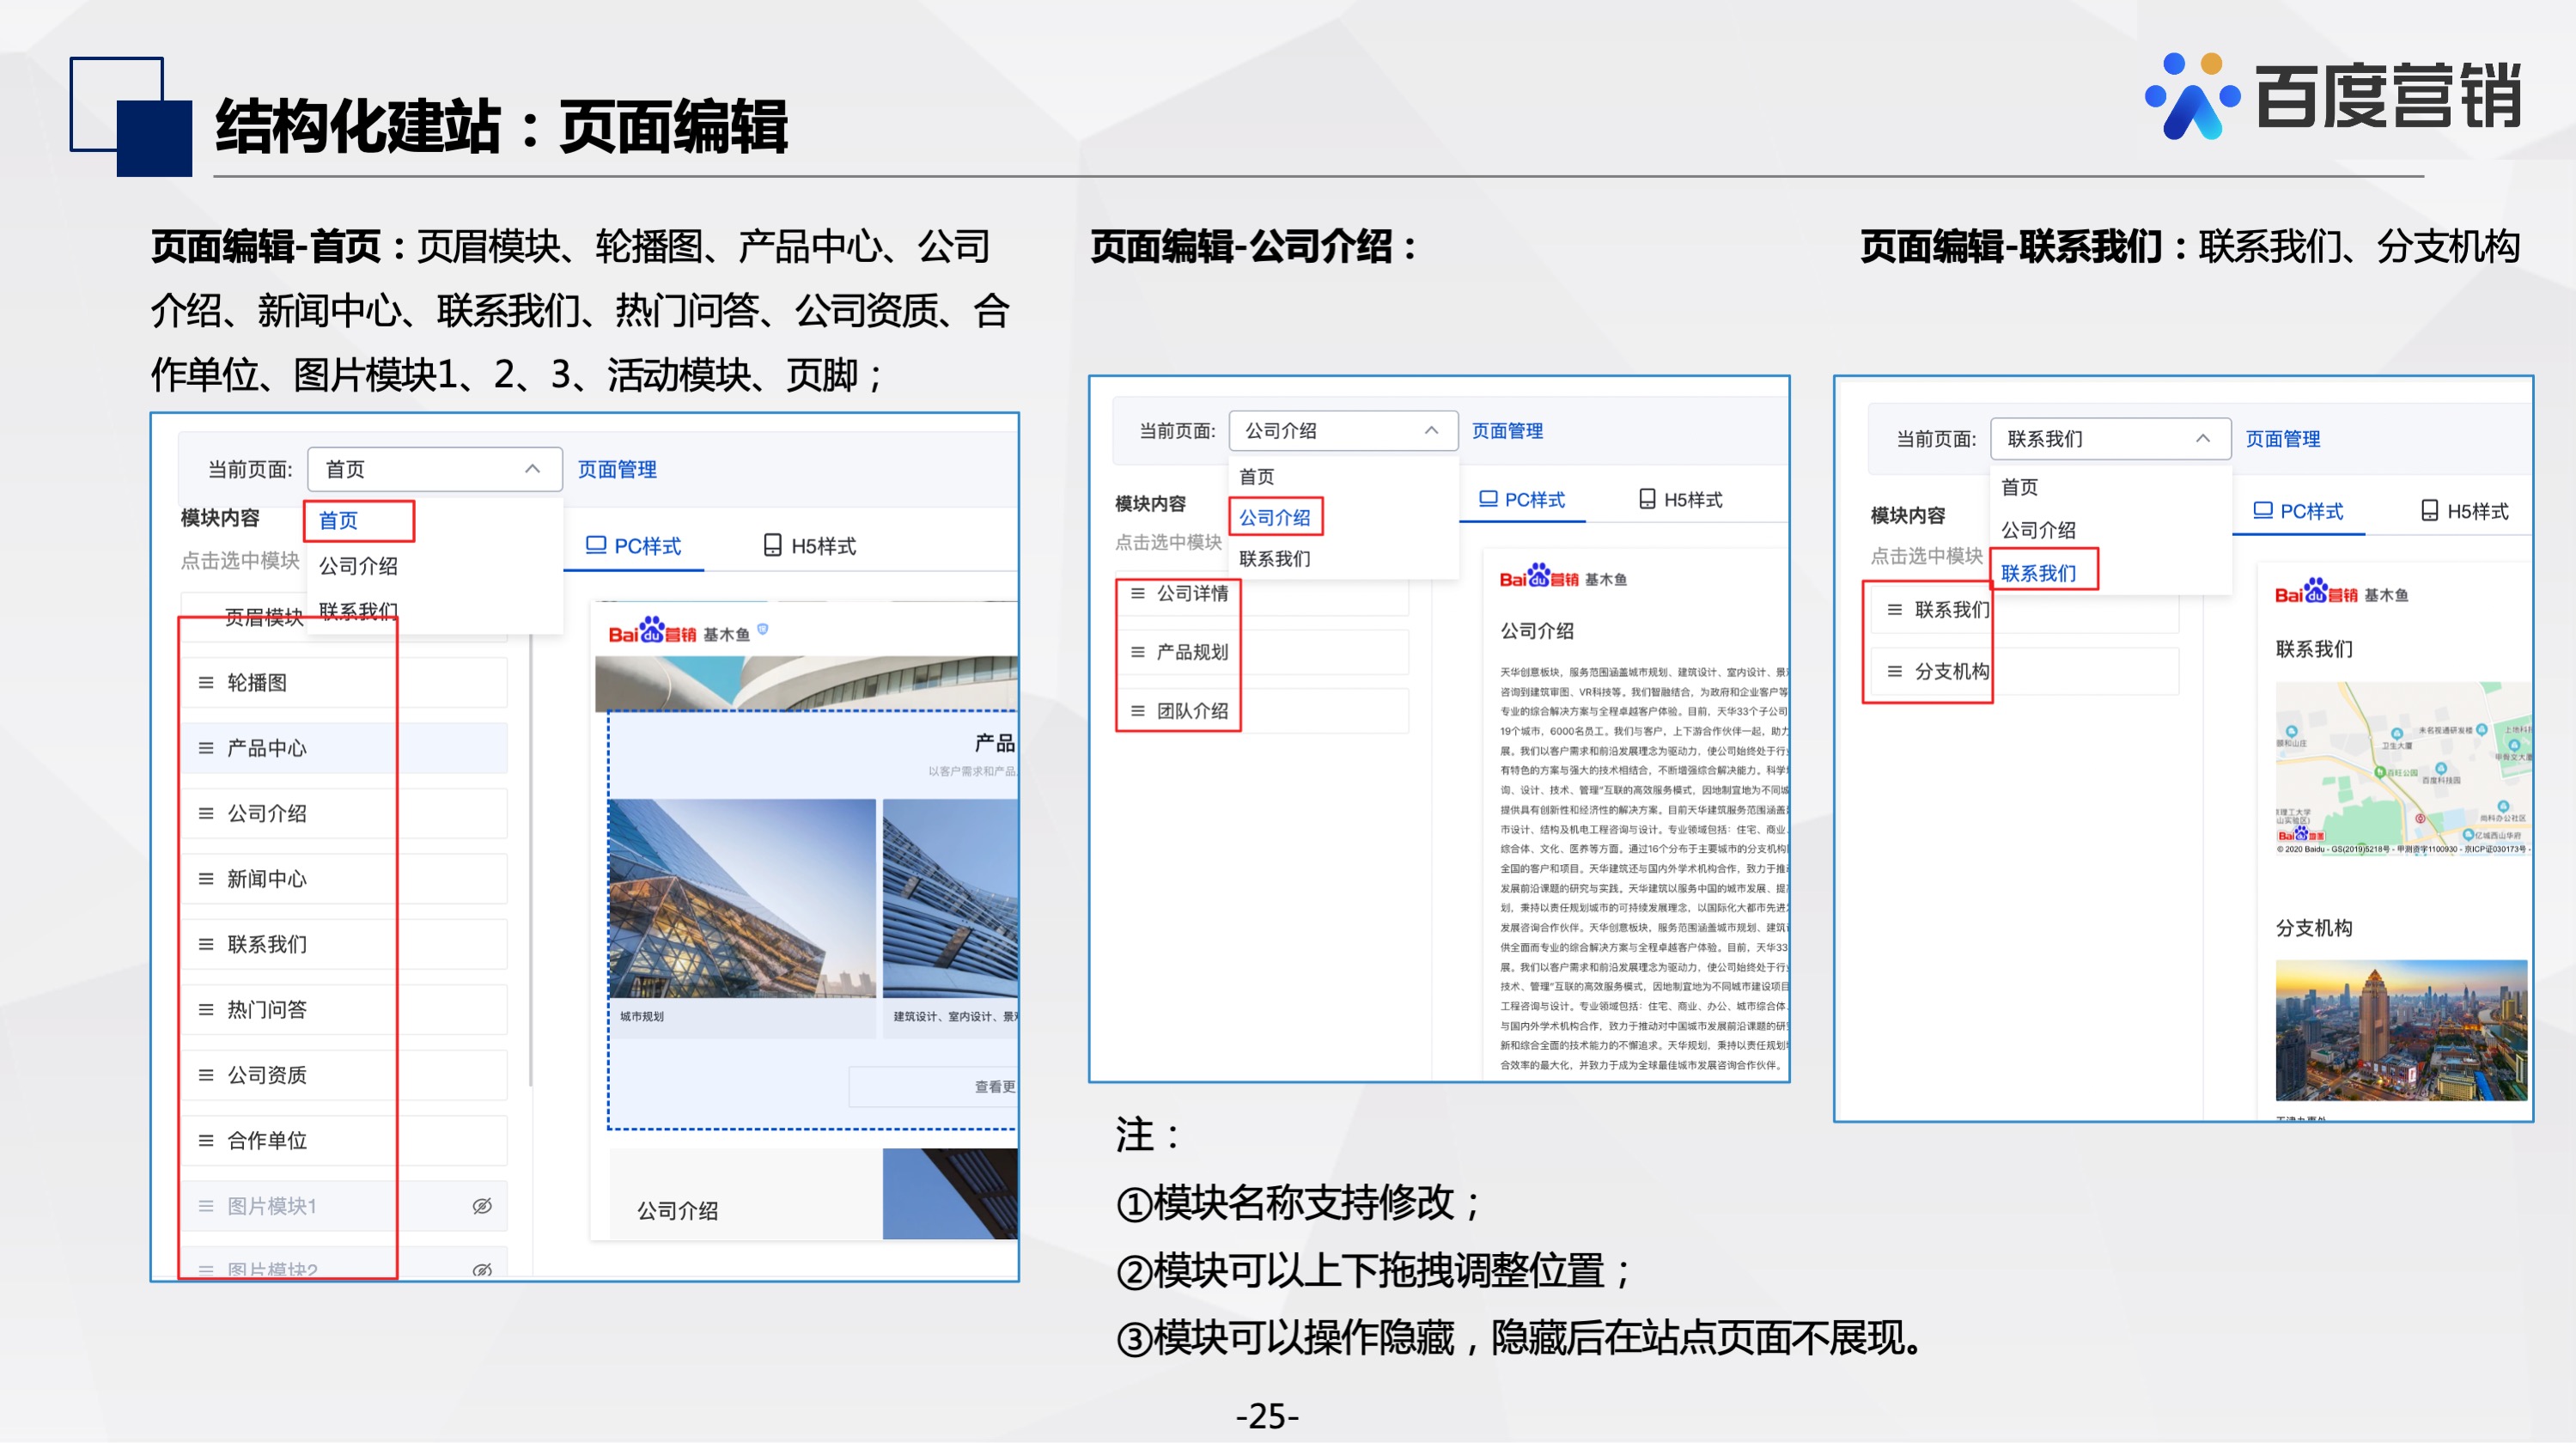
Task: Click the Baidu营销 logo in middle preview
Action: coord(1539,577)
